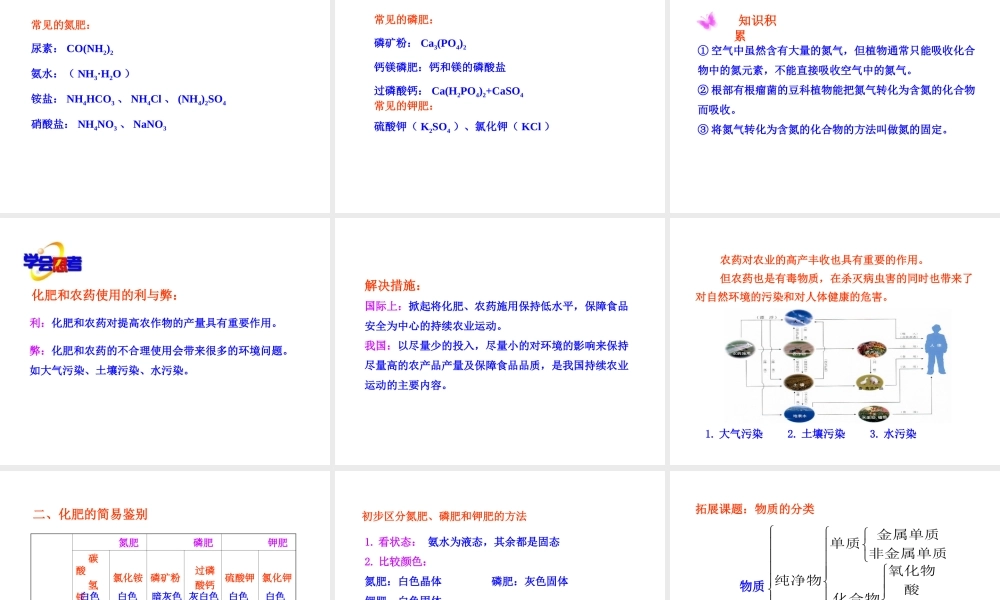Click the 氯化铵 table cell

128,578
